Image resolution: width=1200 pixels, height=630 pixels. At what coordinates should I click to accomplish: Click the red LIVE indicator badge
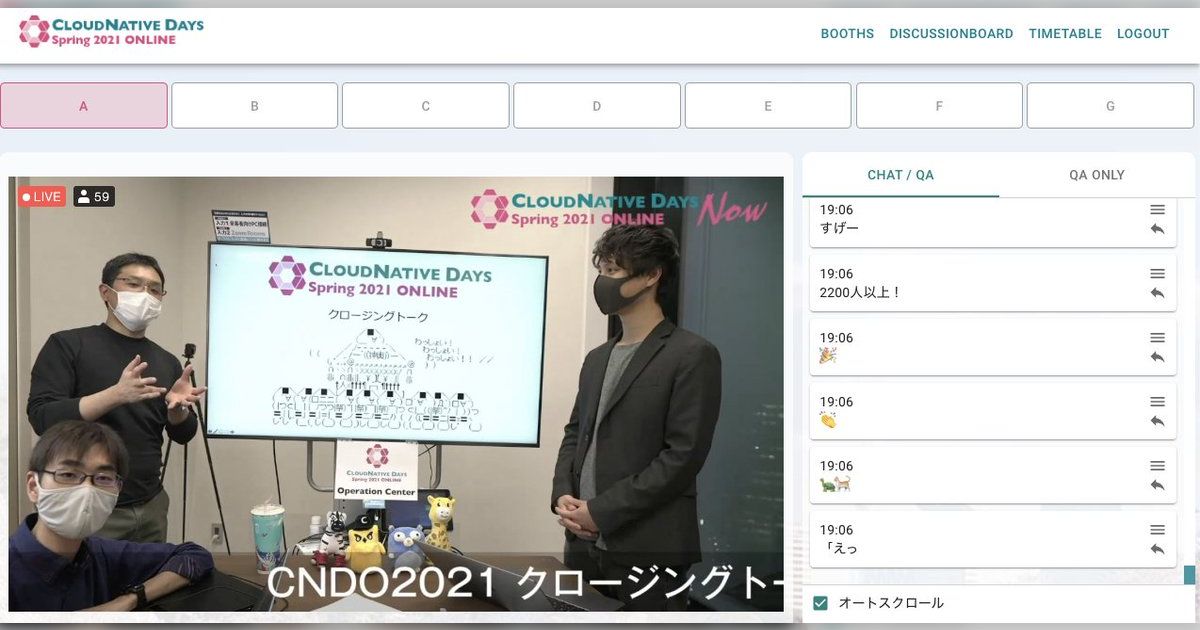tap(40, 197)
